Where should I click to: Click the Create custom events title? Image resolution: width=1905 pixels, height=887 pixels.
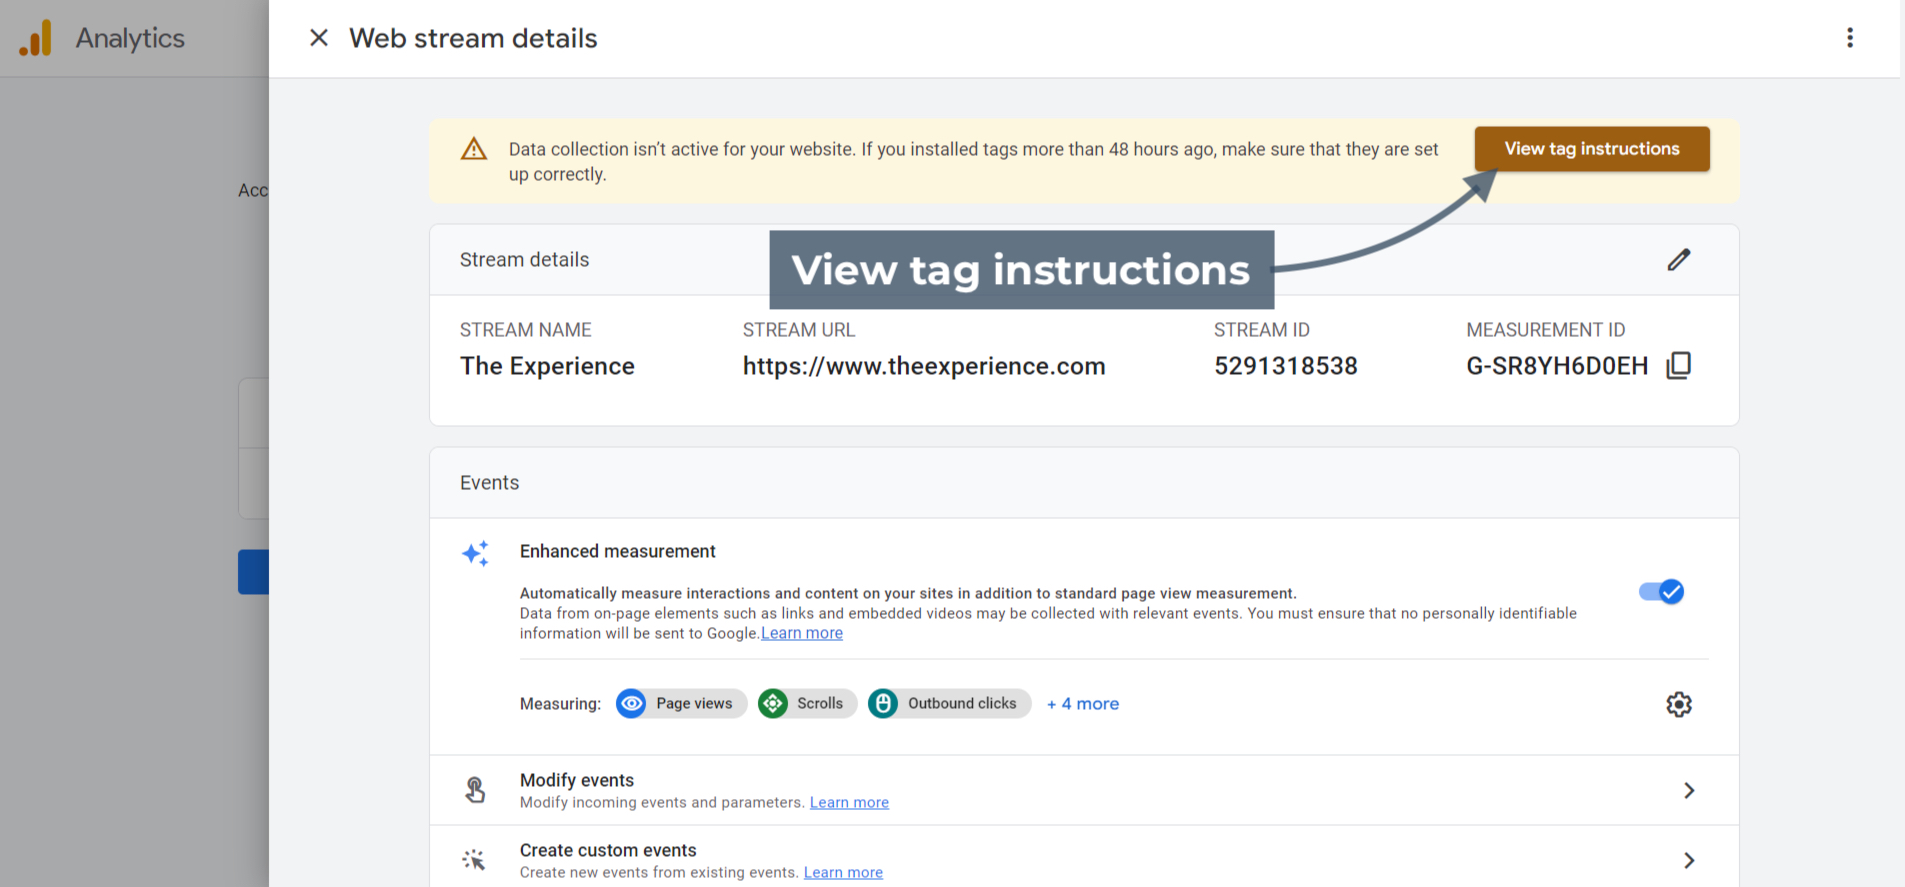(608, 850)
